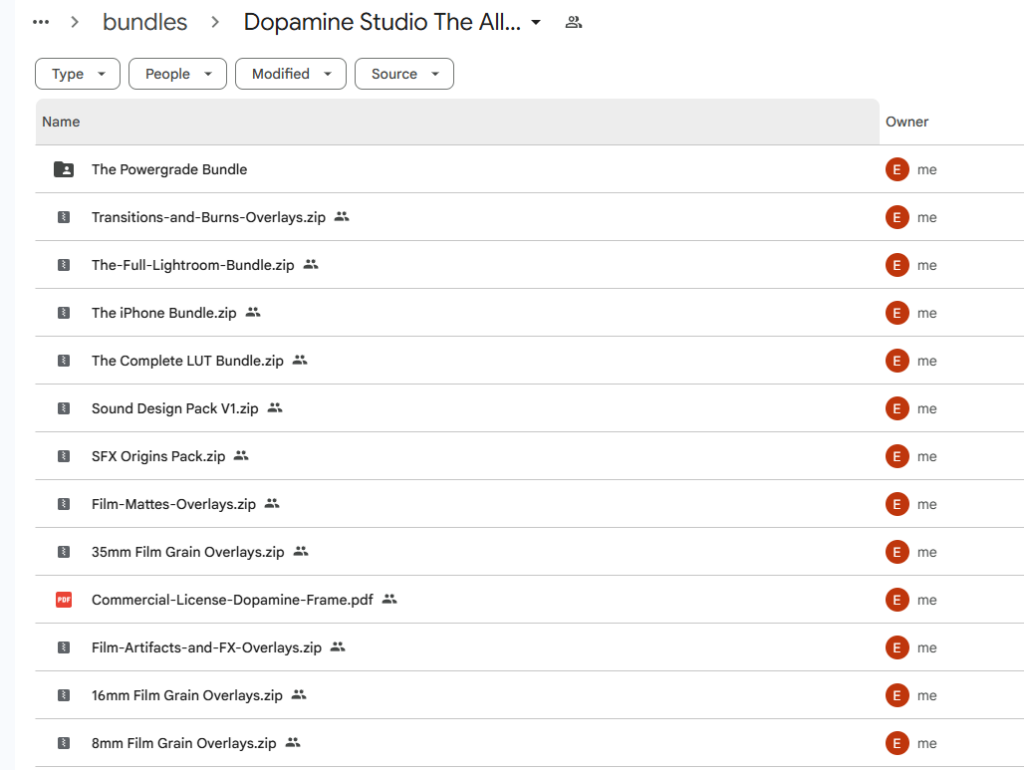Image resolution: width=1024 pixels, height=770 pixels.
Task: Open the Type filter dropdown
Action: 78,74
